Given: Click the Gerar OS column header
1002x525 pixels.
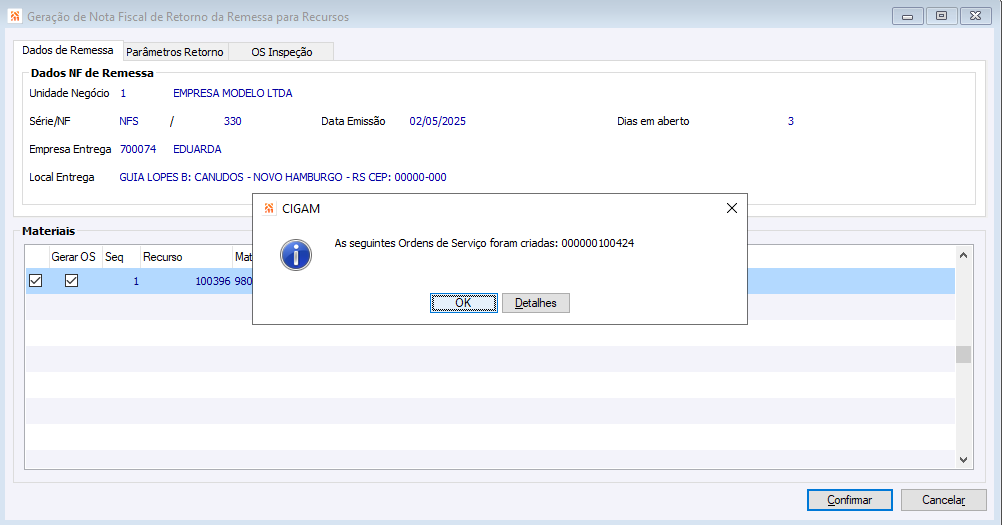Looking at the screenshot, I should click(x=73, y=257).
